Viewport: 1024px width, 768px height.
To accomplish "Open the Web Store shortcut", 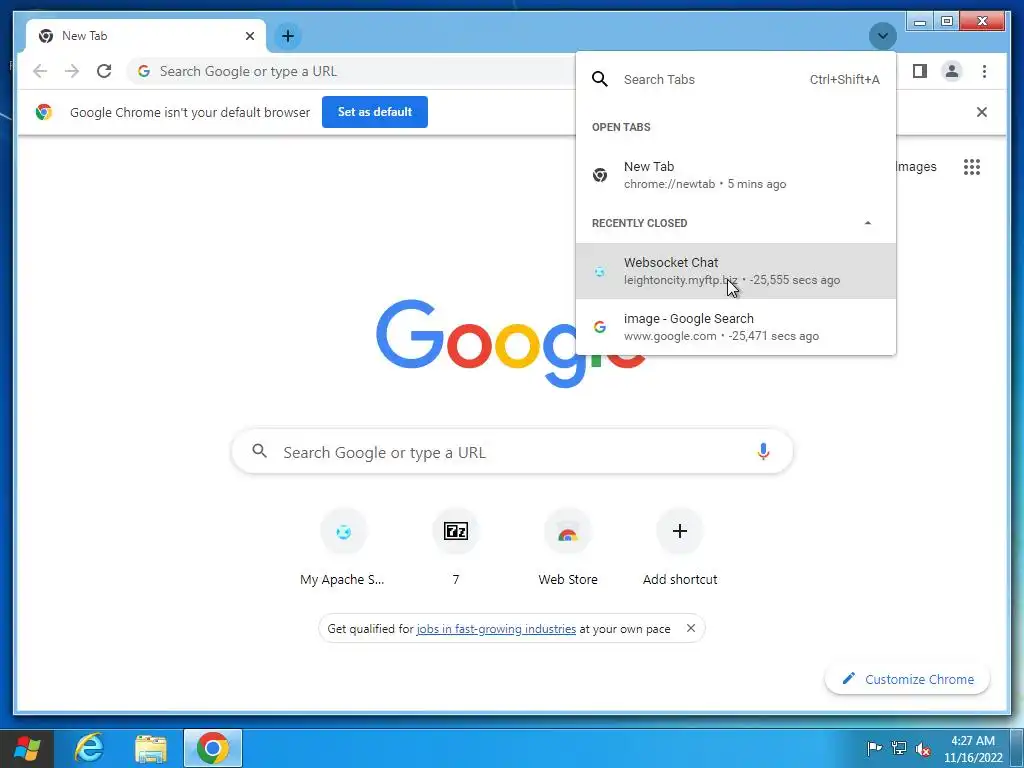I will pos(568,548).
